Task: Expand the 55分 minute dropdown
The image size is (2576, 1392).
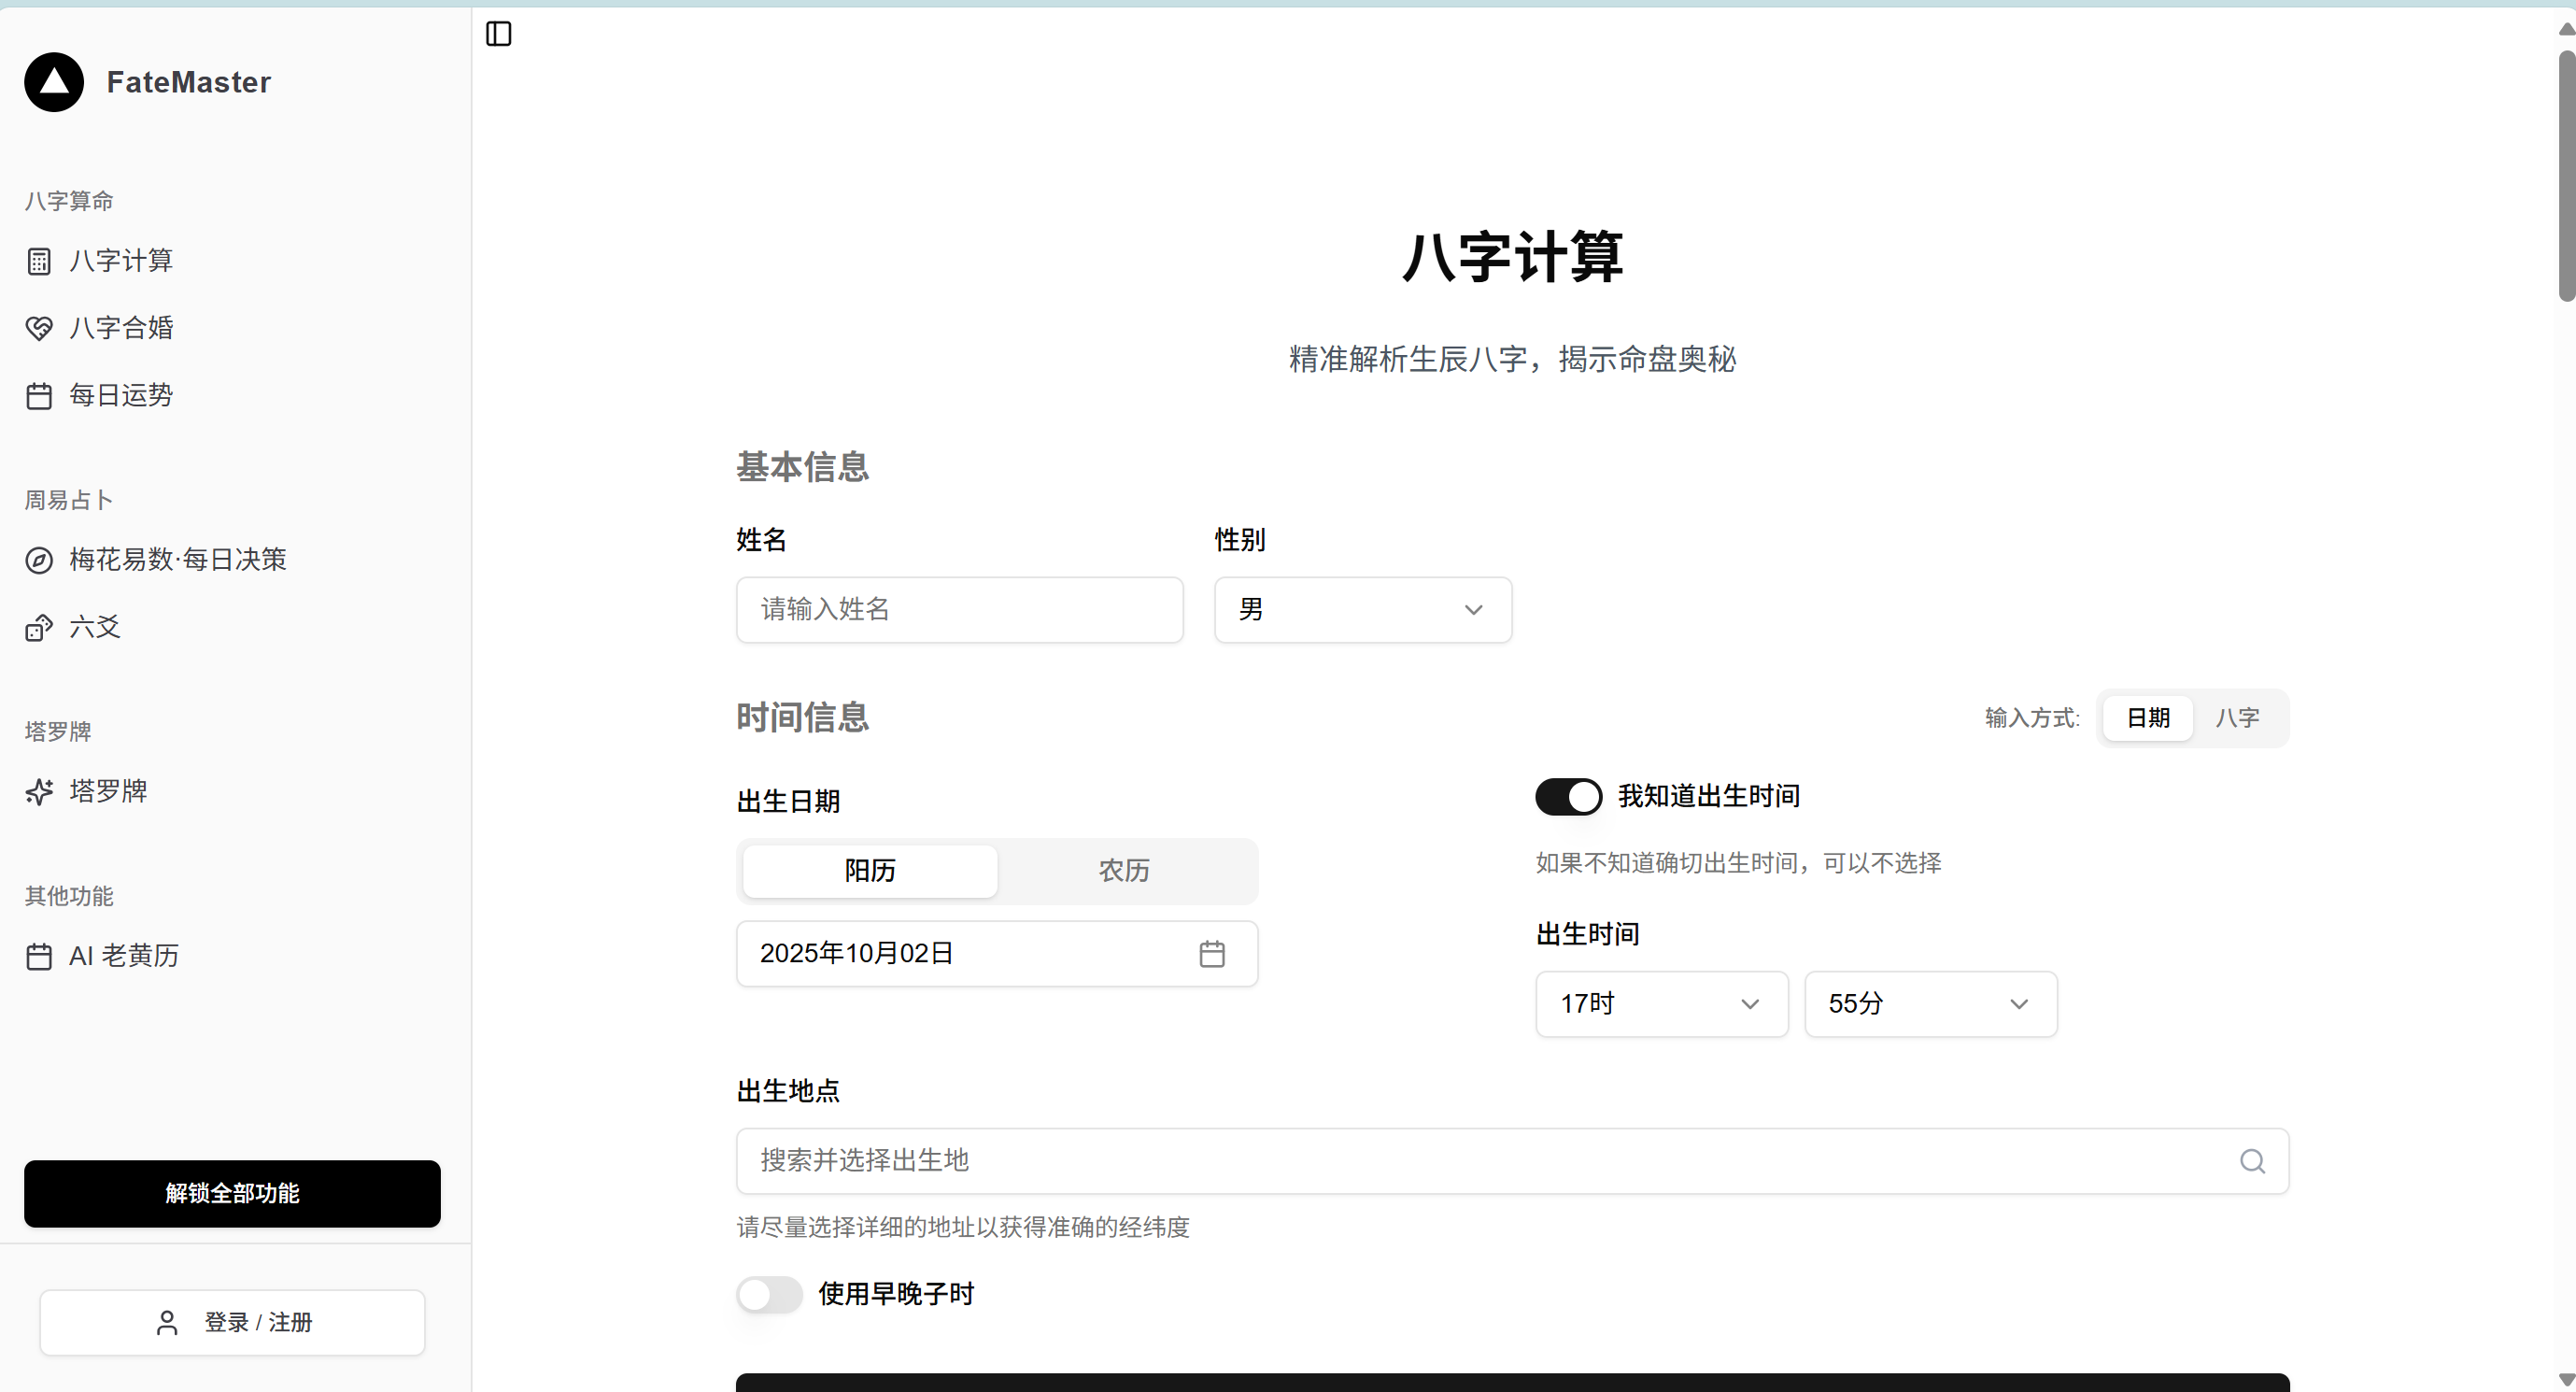Action: click(x=1929, y=1004)
